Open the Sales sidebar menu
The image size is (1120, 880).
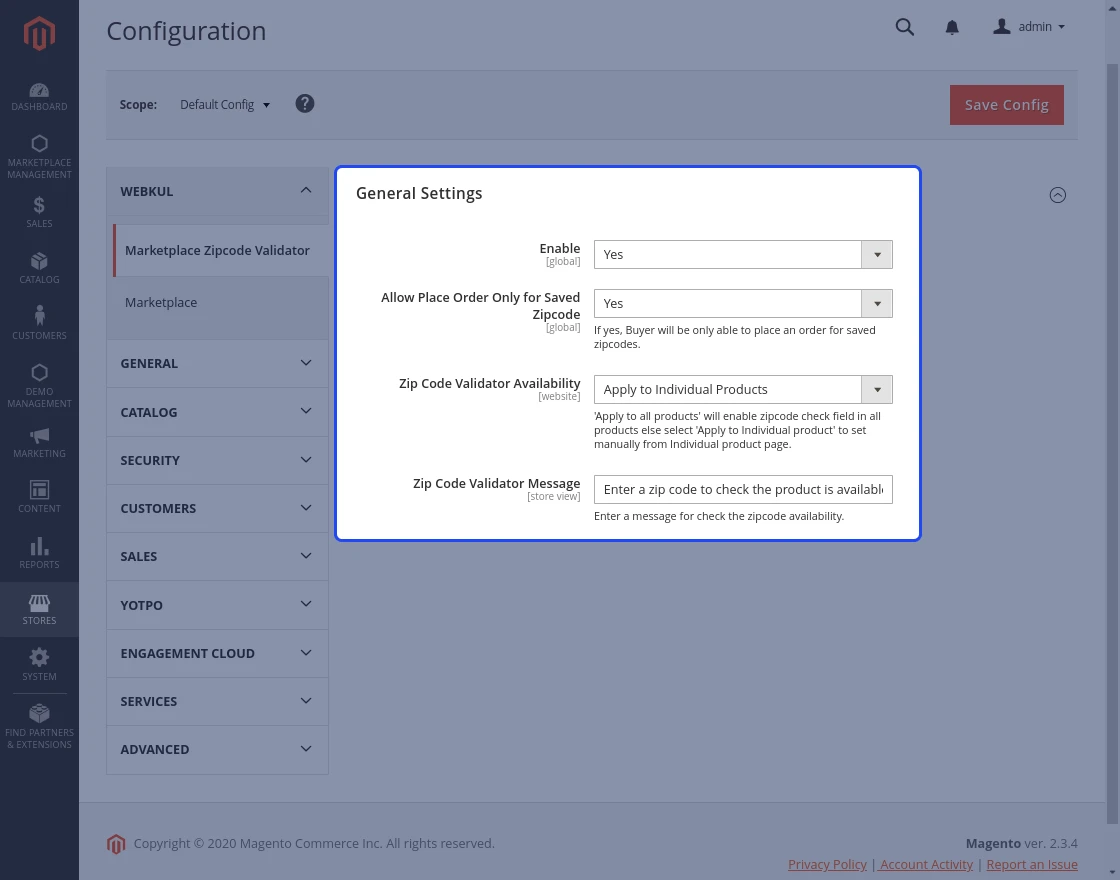[39, 212]
